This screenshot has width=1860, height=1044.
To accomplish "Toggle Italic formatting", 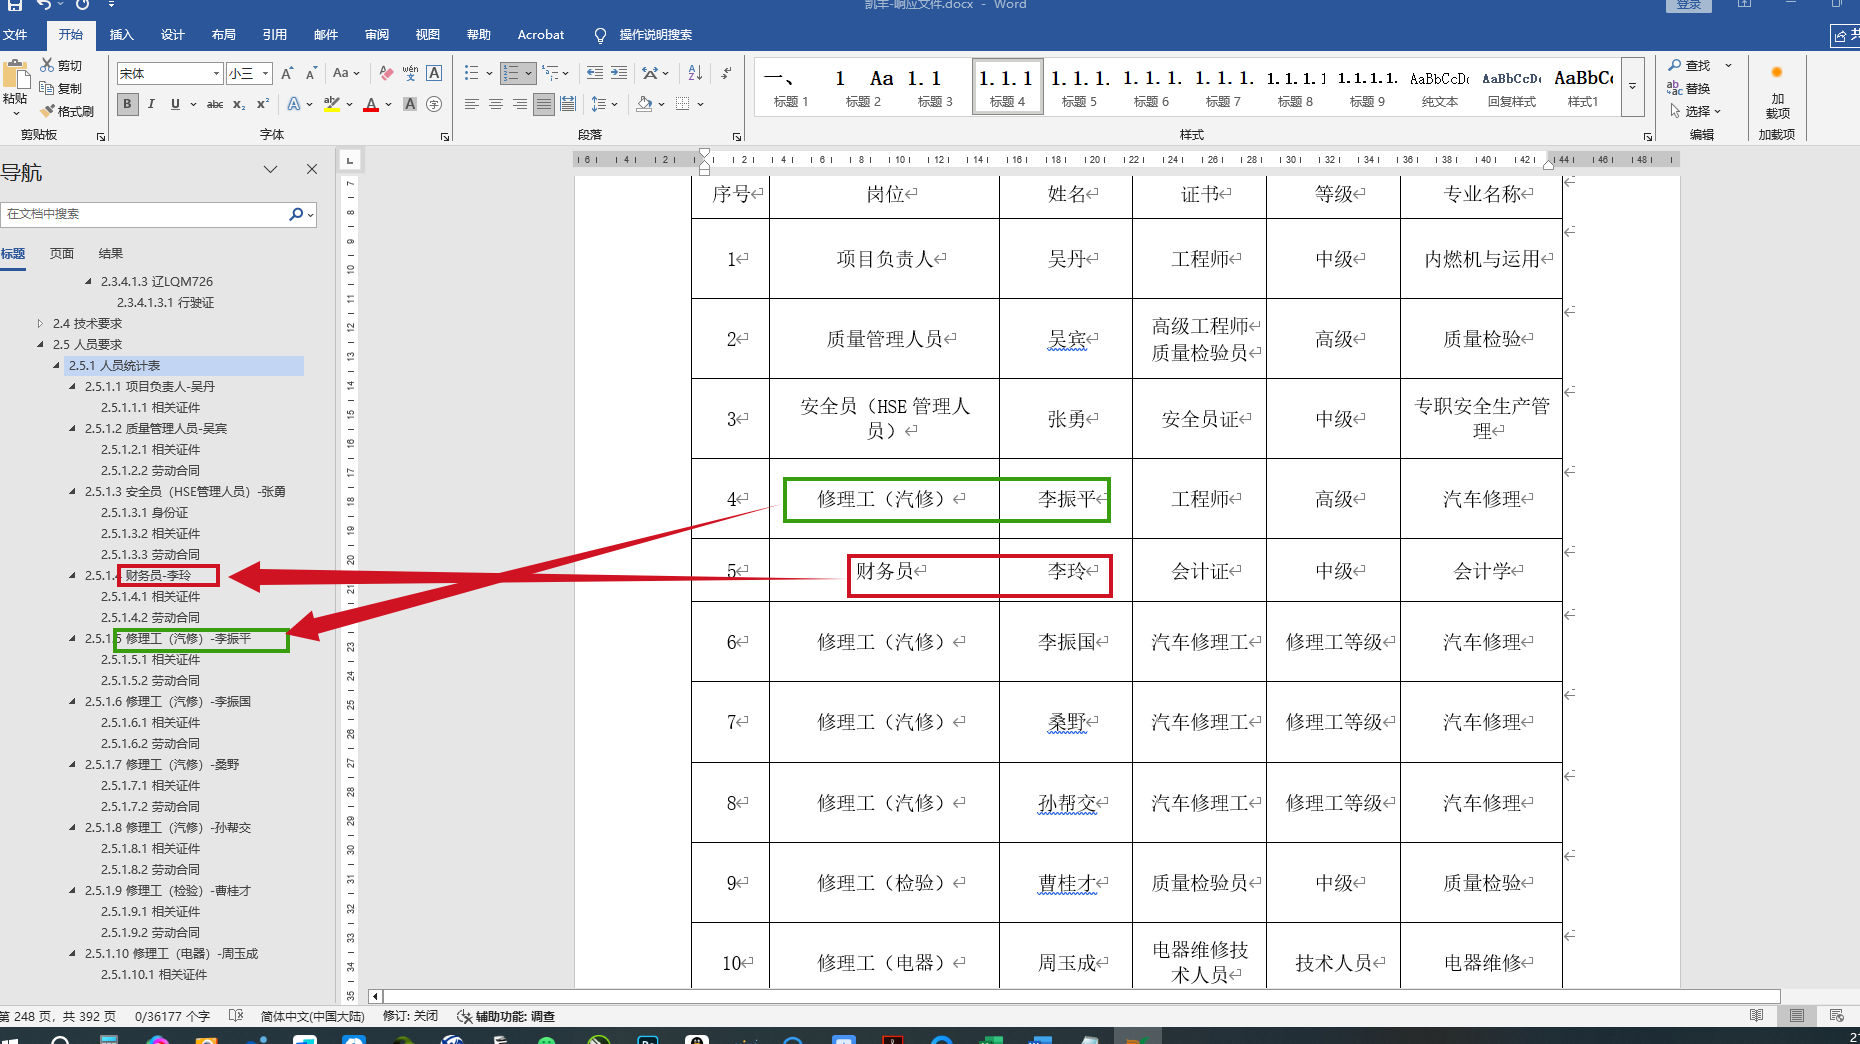I will [x=151, y=104].
